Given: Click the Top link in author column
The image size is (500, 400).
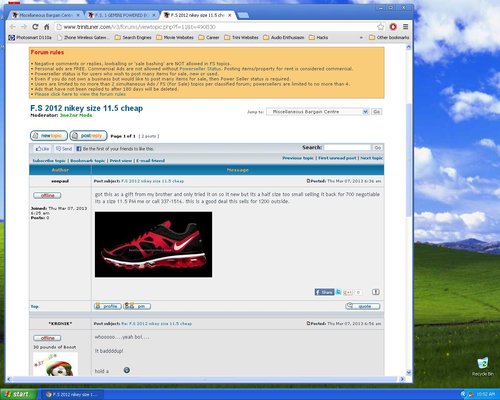Looking at the screenshot, I should (35, 307).
